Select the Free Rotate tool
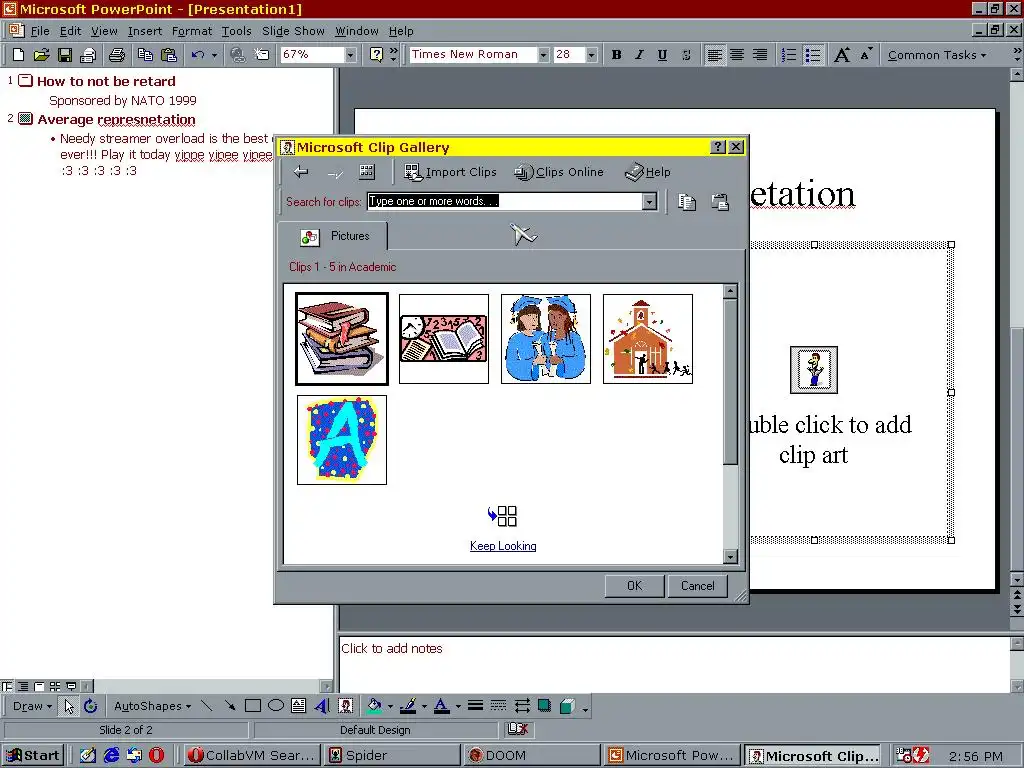Viewport: 1024px width, 768px height. (x=91, y=706)
